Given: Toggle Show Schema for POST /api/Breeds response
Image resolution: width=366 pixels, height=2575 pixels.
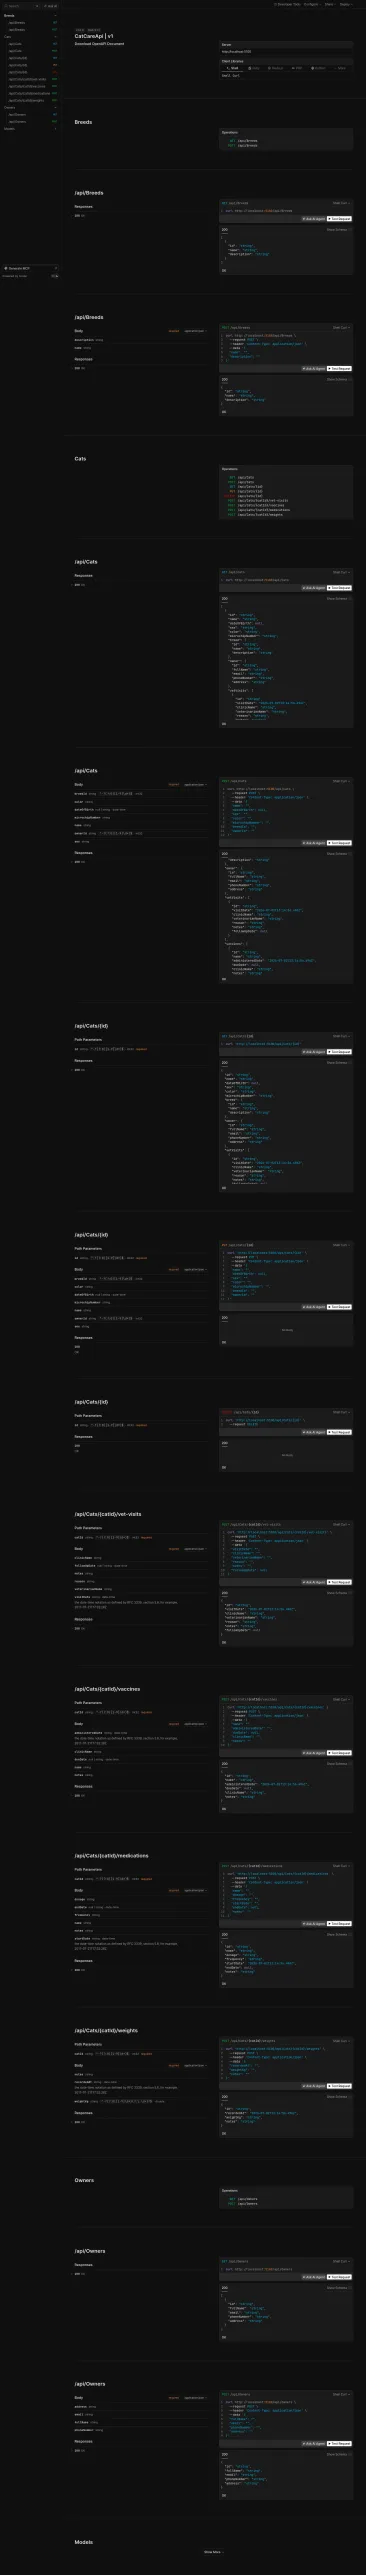Looking at the screenshot, I should 339,379.
